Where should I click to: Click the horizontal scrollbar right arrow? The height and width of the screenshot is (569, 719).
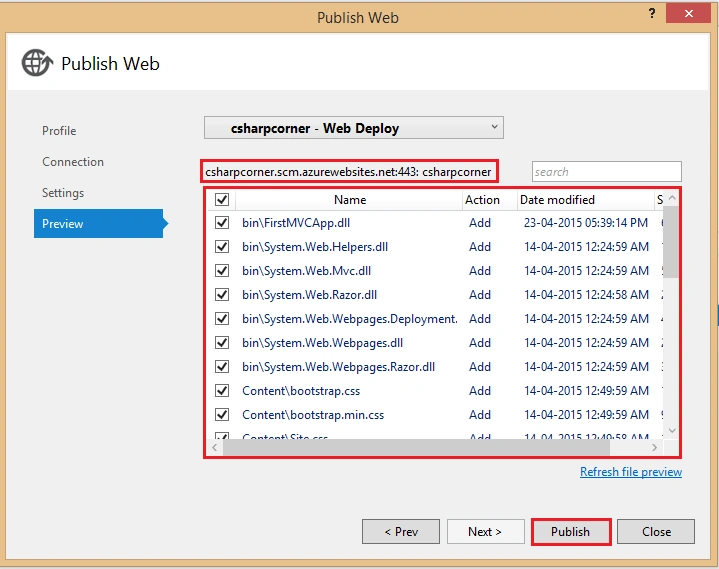(654, 447)
